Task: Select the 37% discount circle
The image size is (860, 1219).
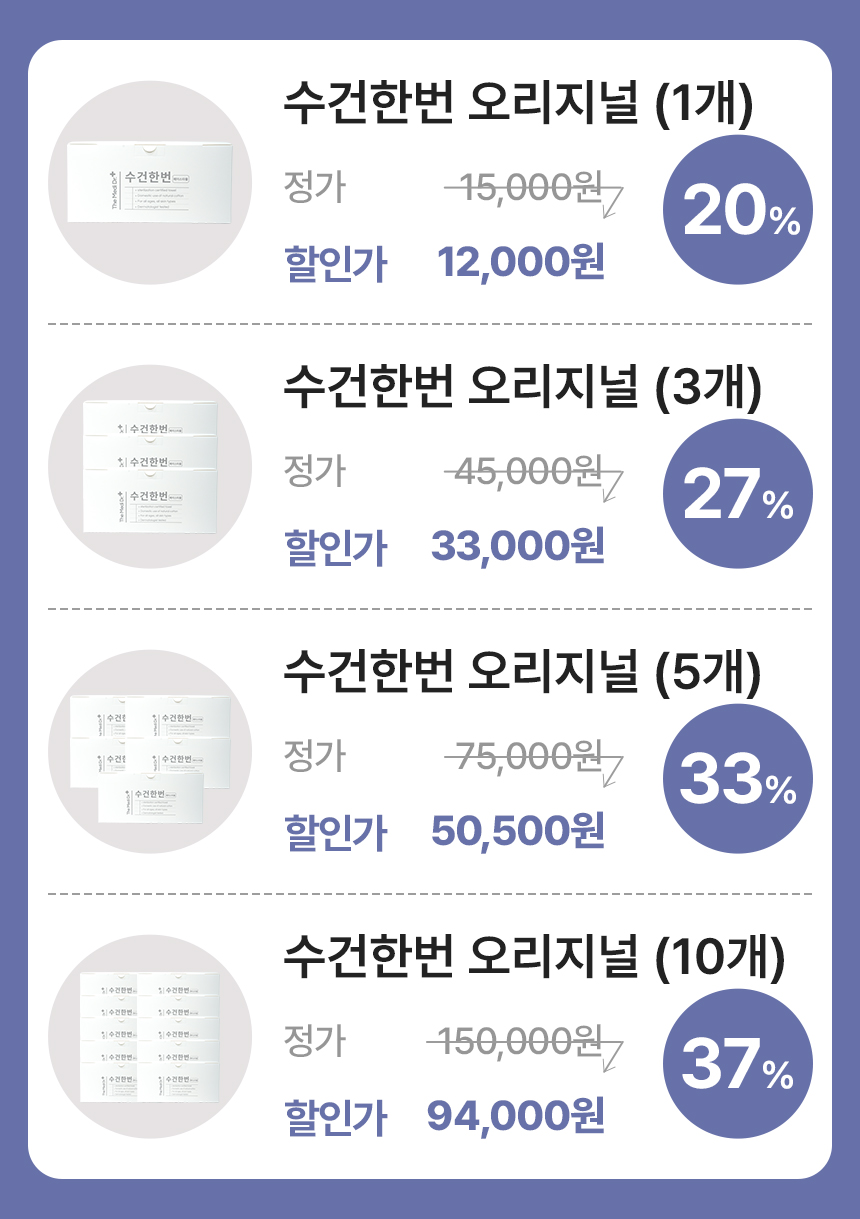Action: (x=738, y=1064)
